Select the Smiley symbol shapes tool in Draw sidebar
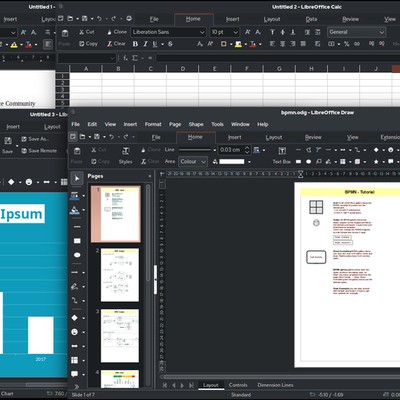Viewport: 400px width, 400px height. tap(74, 332)
